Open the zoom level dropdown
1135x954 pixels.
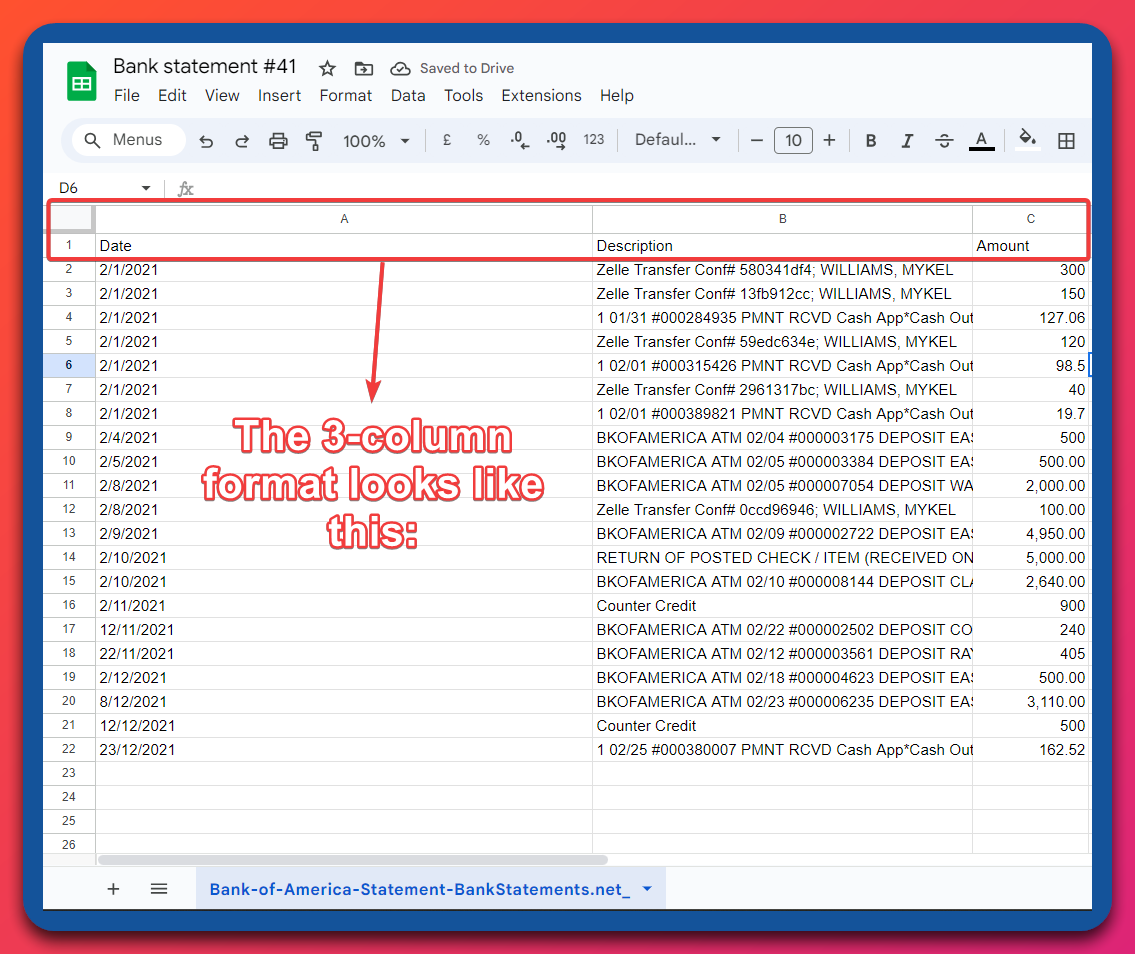click(376, 140)
